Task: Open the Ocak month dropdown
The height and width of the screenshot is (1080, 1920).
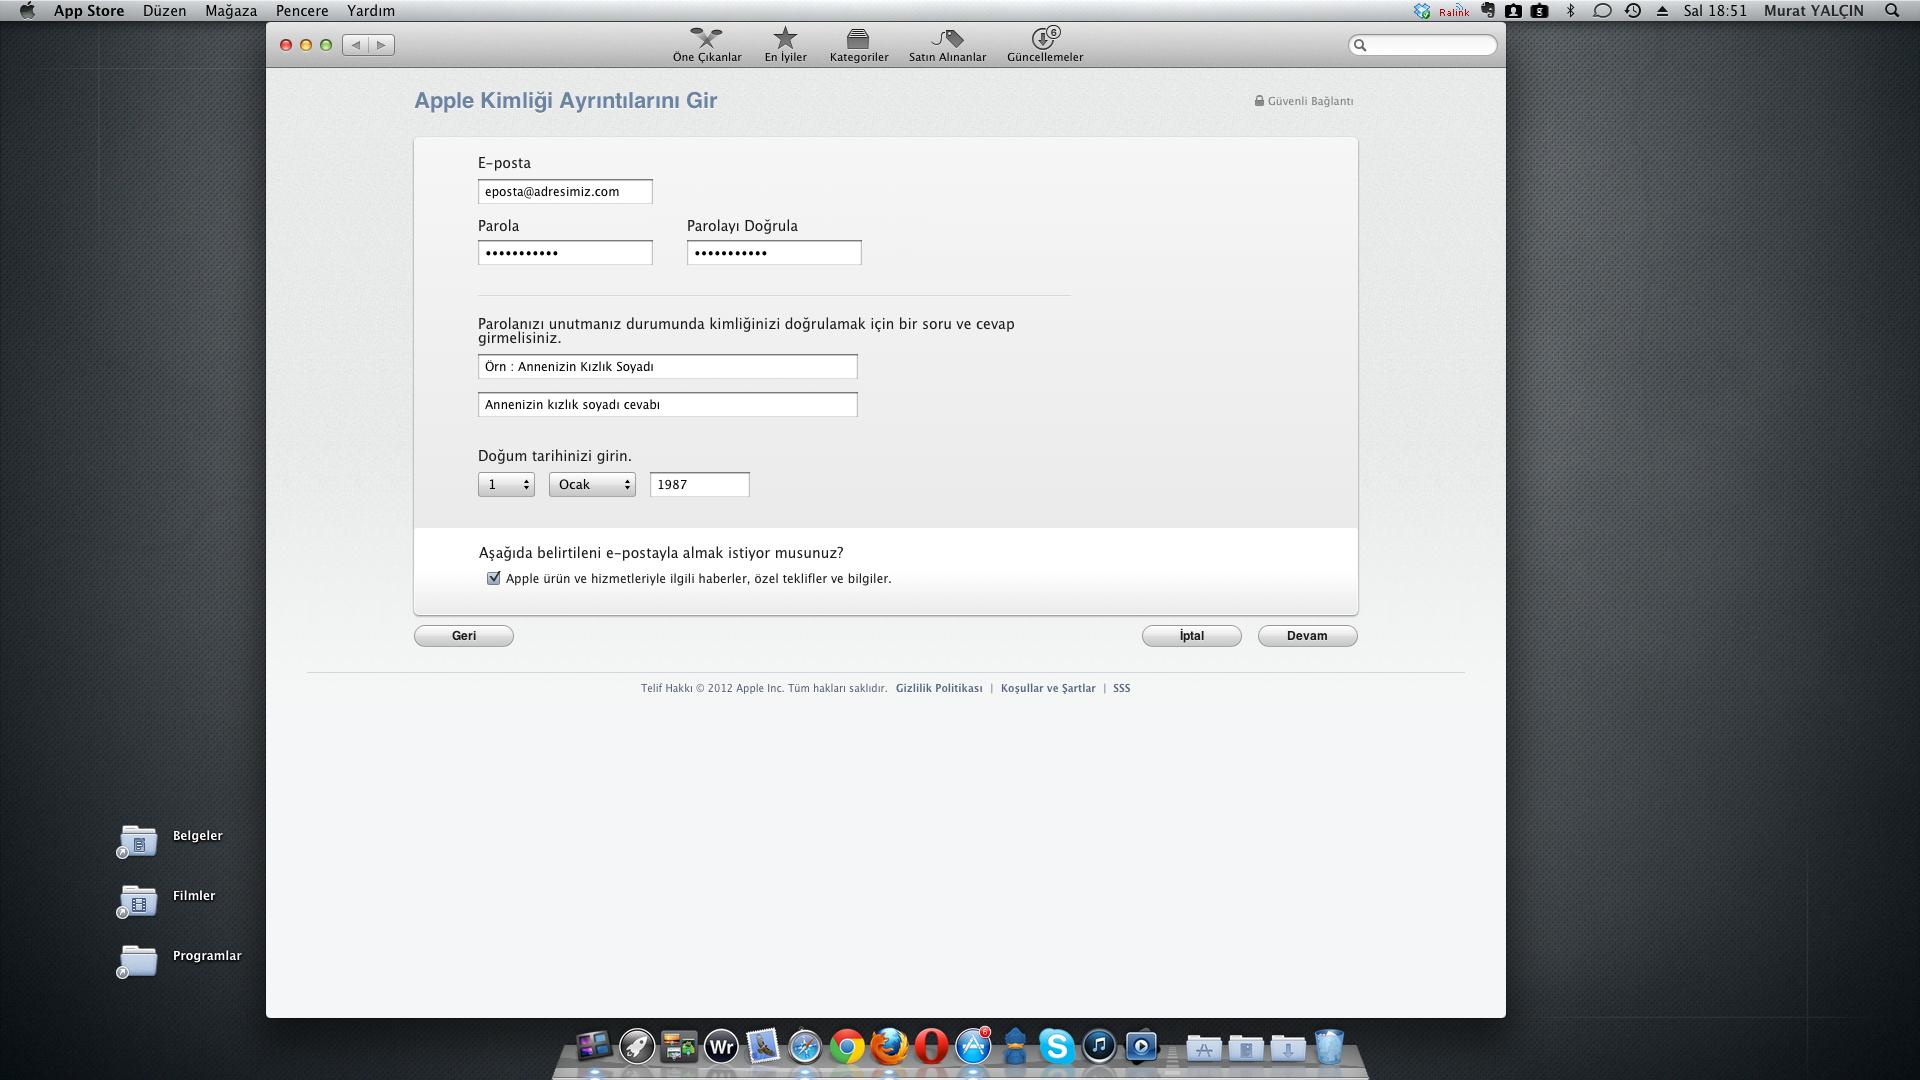Action: coord(592,485)
